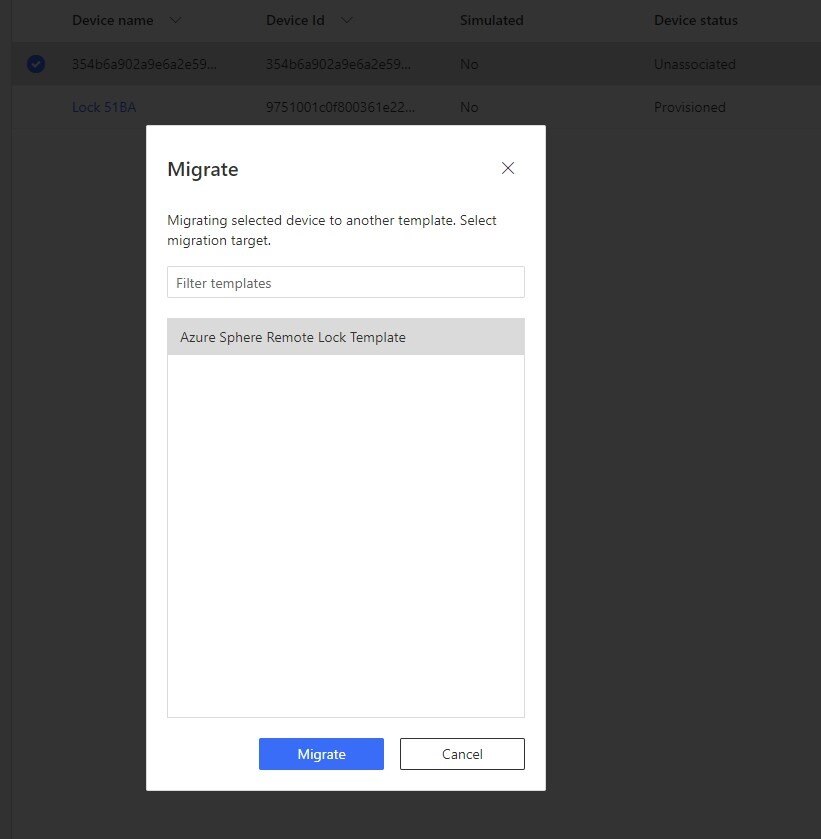Viewport: 821px width, 839px height.
Task: Click the Device status column header
Action: click(x=695, y=20)
